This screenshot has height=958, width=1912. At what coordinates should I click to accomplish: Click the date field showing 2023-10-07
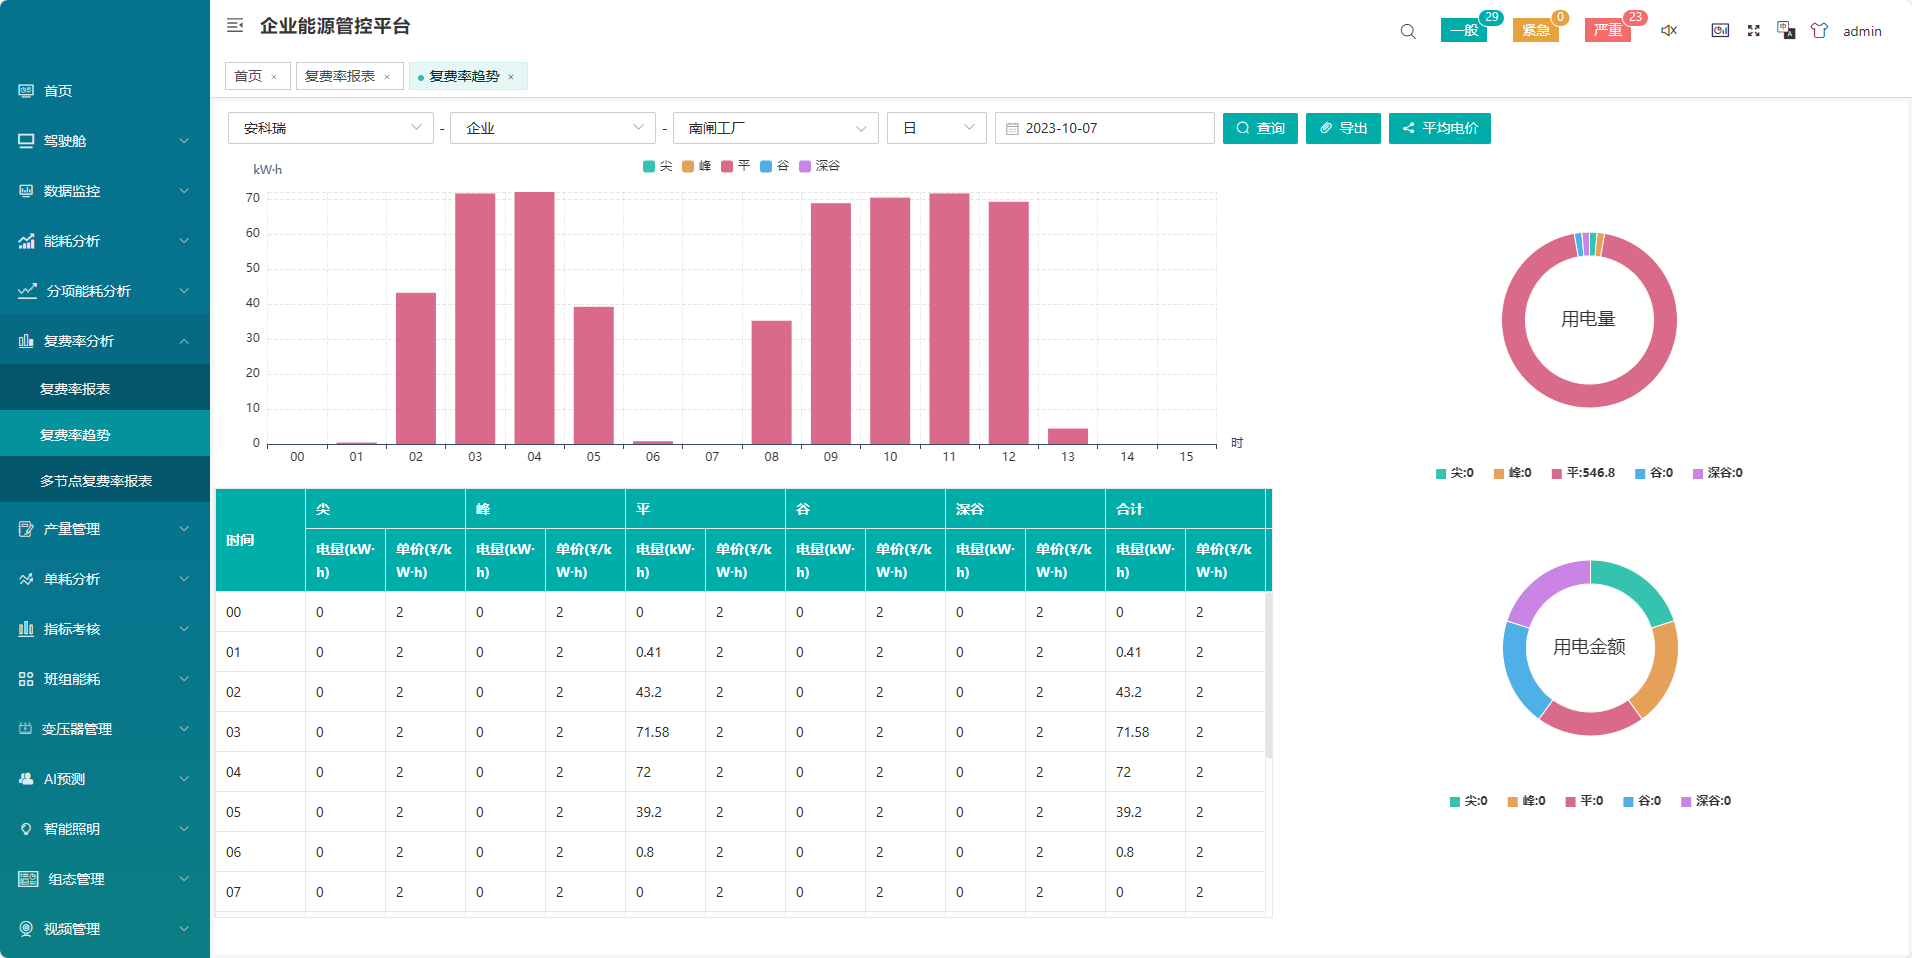coord(1104,128)
